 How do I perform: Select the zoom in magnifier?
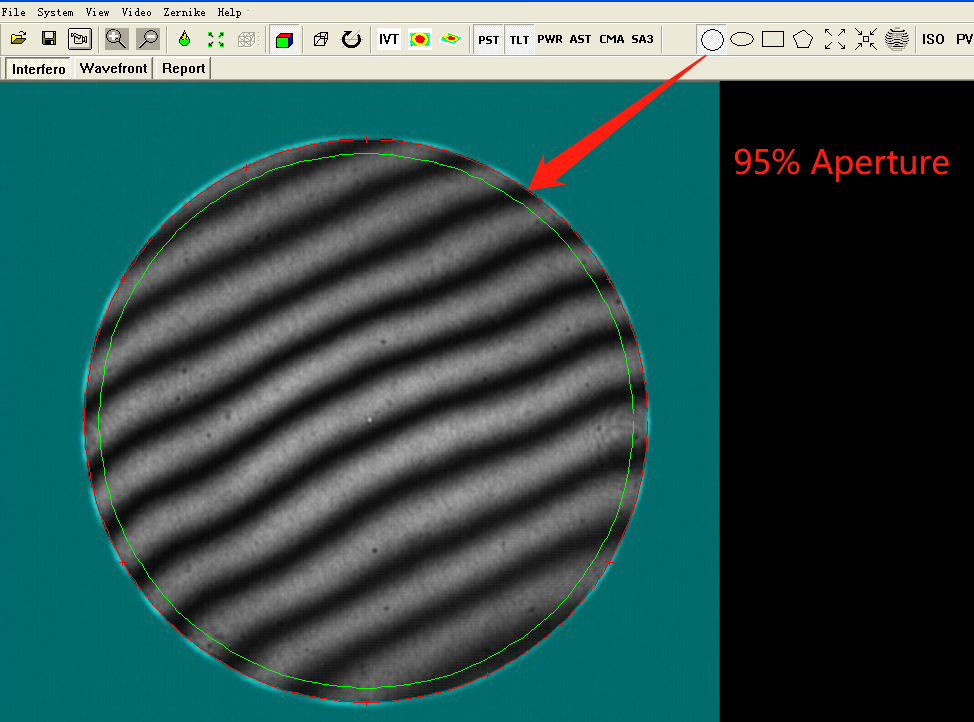(116, 39)
